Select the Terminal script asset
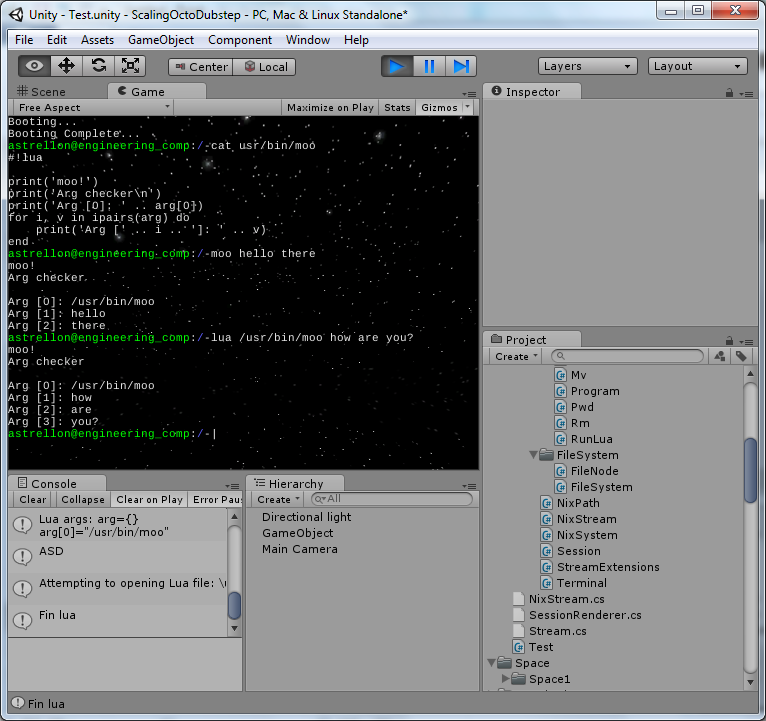The height and width of the screenshot is (721, 766). pos(574,583)
